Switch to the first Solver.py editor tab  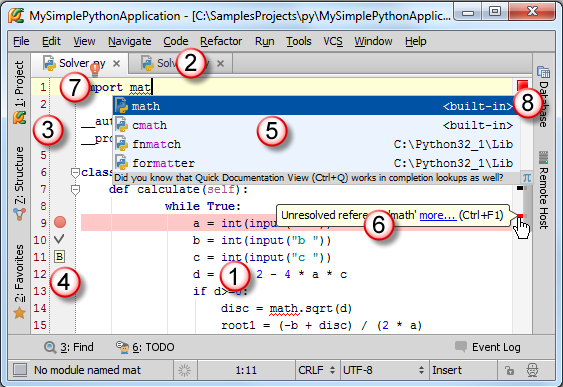[80, 64]
